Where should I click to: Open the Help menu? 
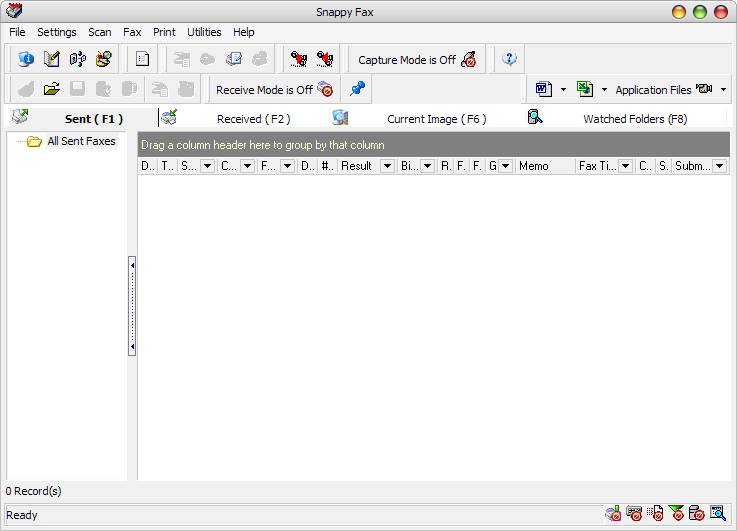(243, 32)
